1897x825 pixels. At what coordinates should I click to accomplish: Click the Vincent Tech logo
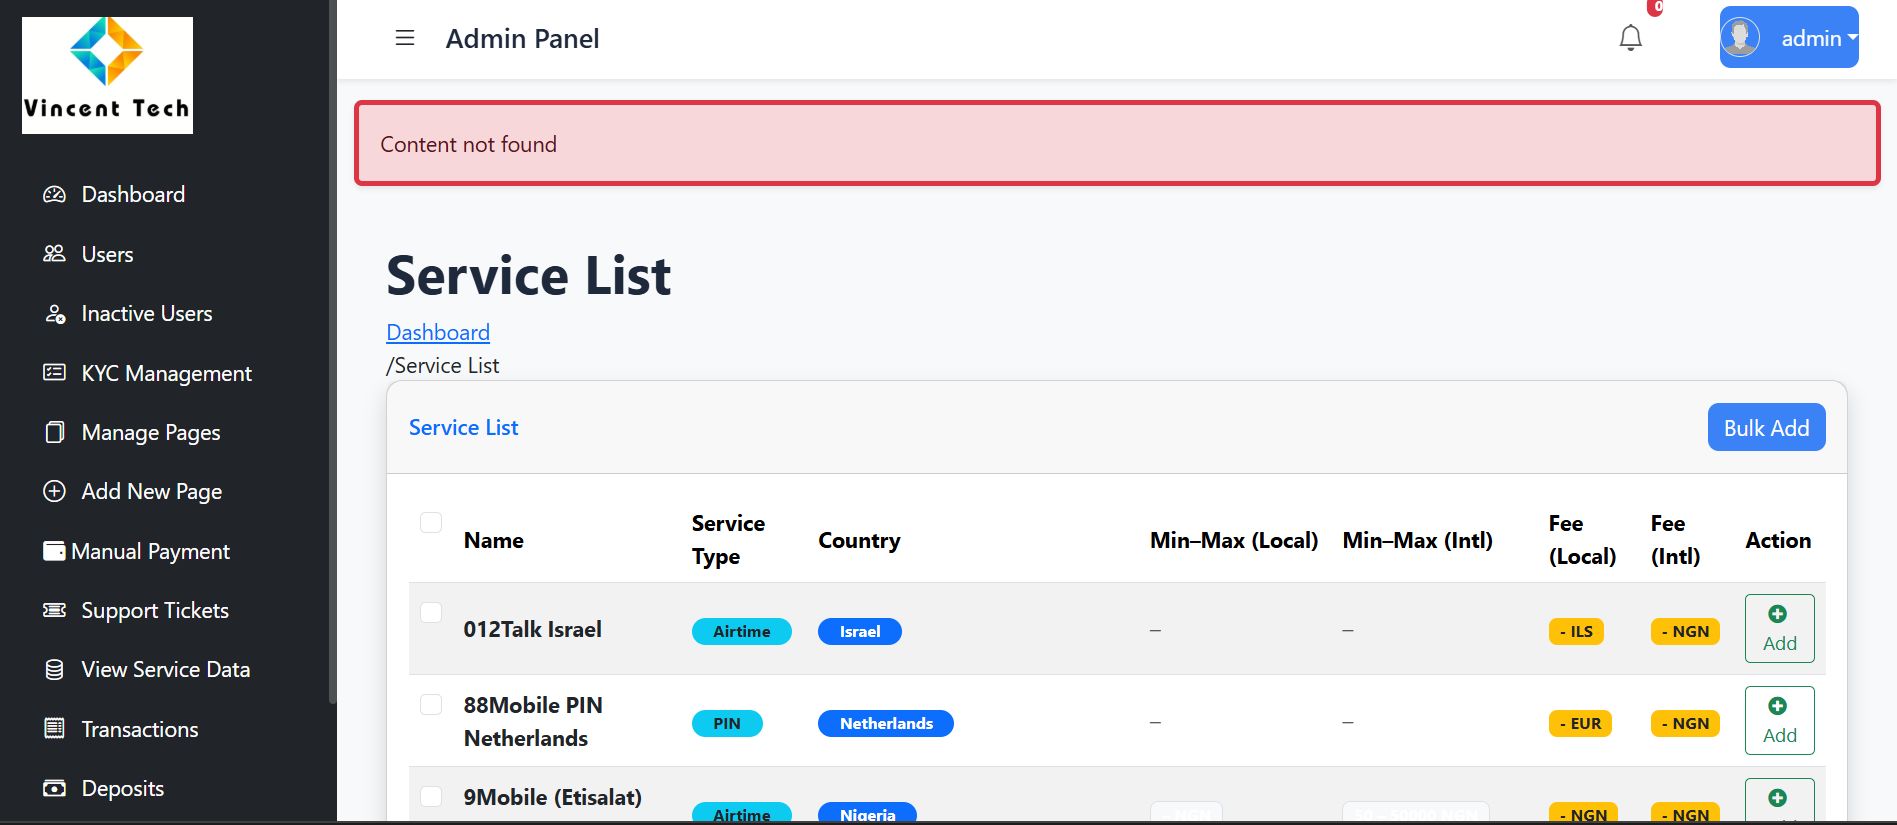107,75
